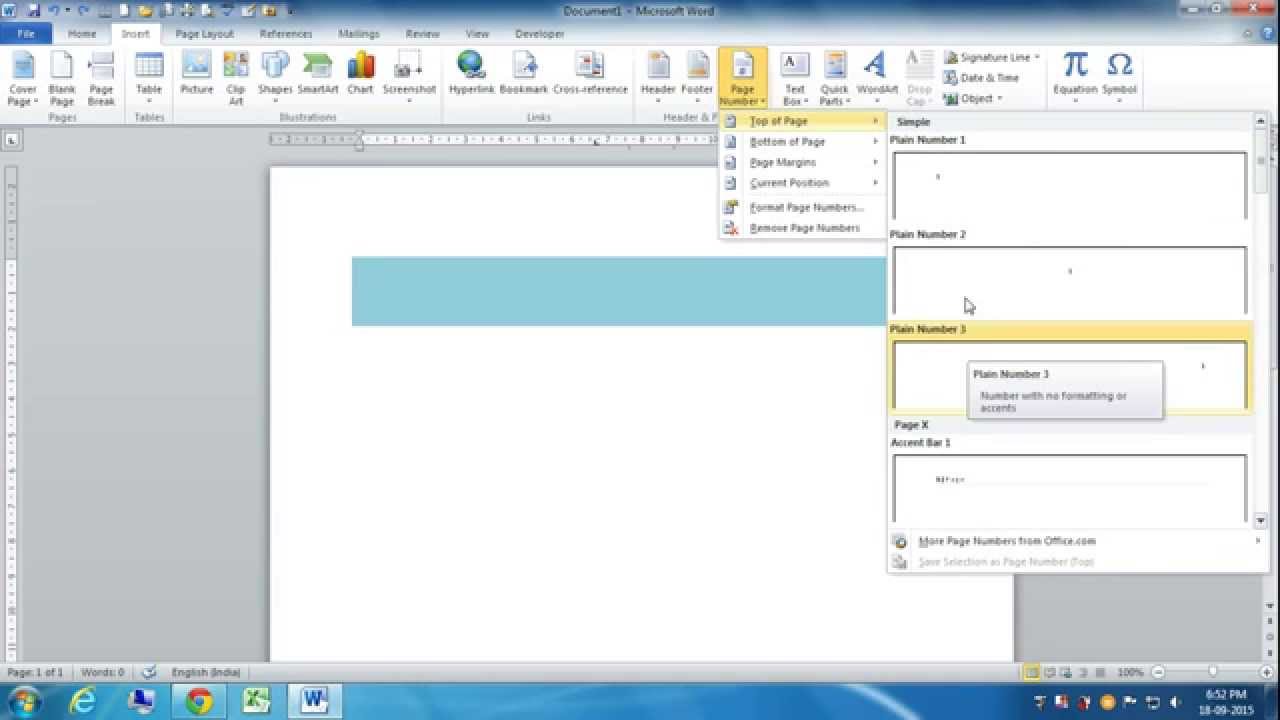Choose Remove Page Numbers option
1280x720 pixels.
click(x=802, y=228)
